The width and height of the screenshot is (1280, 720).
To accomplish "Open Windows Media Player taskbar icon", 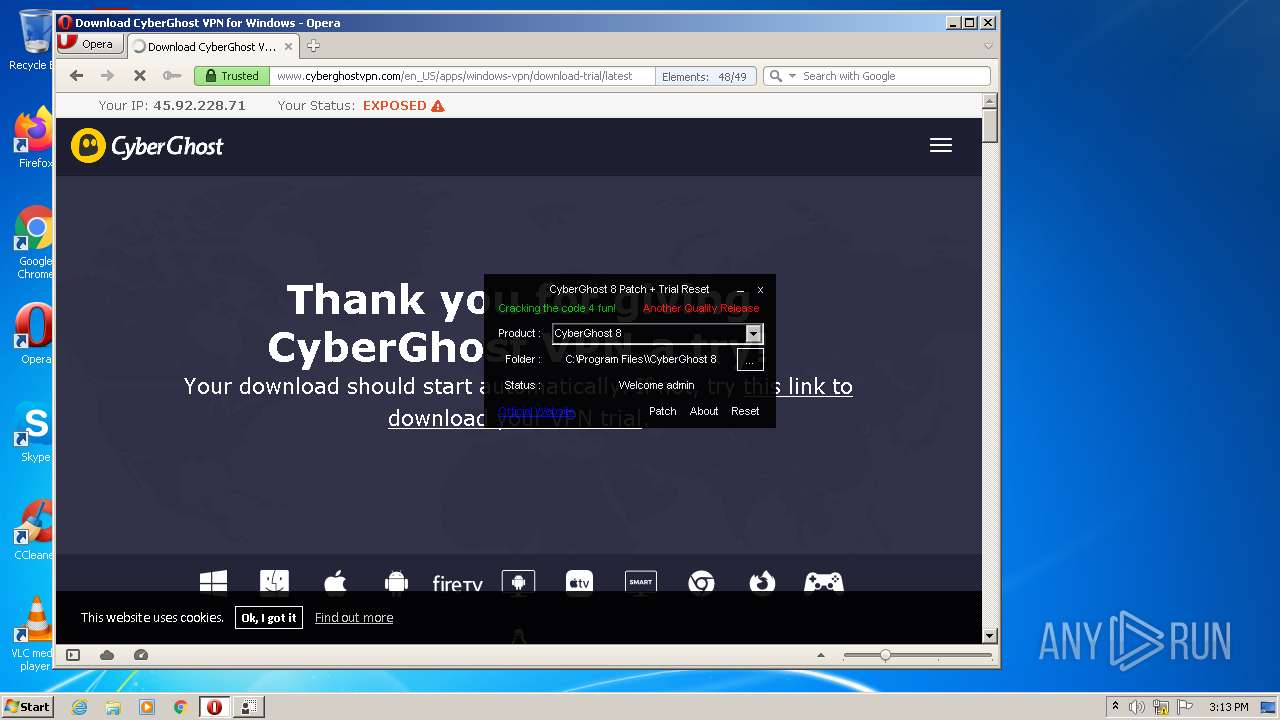I will pyautogui.click(x=147, y=707).
